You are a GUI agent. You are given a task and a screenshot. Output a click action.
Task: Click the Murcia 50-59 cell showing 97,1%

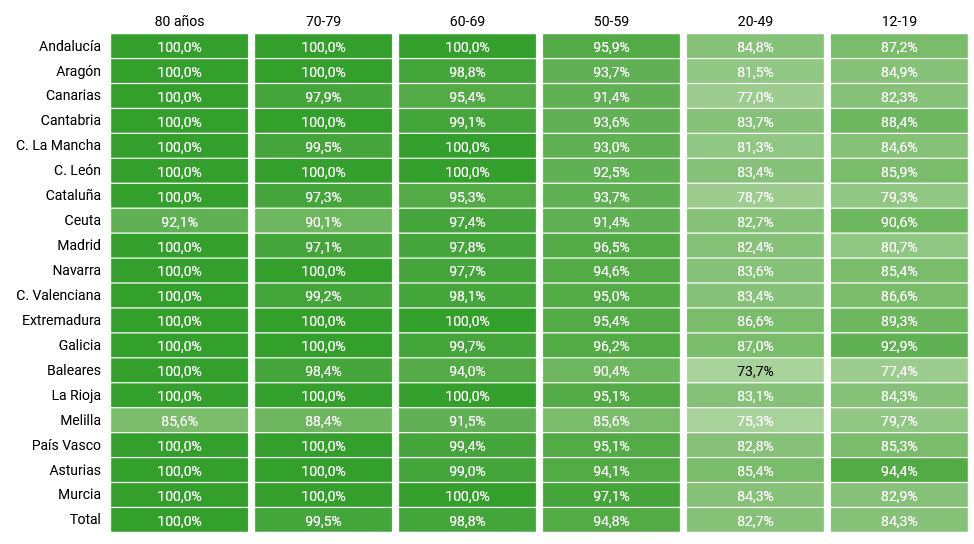point(611,496)
